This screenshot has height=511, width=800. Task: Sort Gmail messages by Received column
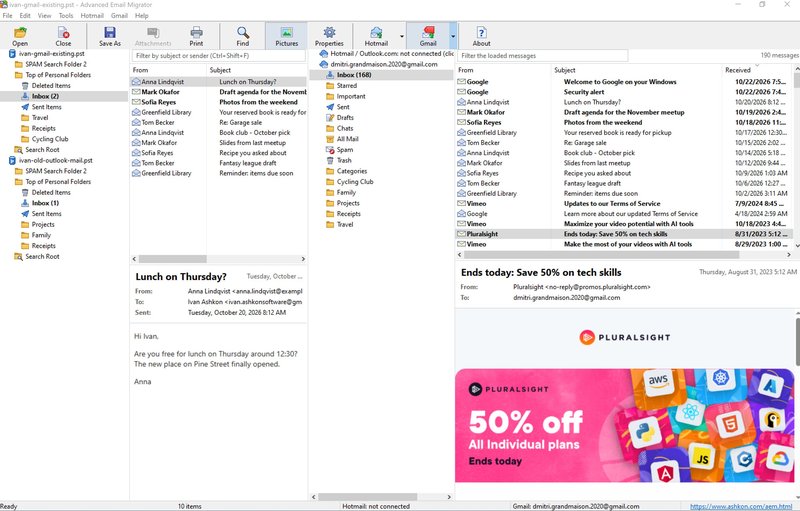click(757, 70)
